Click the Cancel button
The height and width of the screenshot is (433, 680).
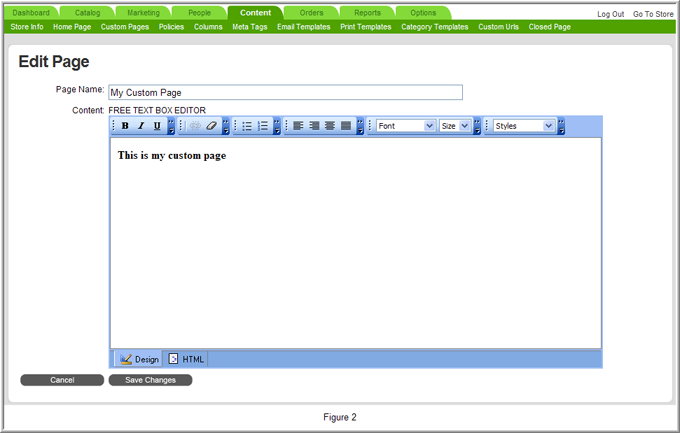62,380
